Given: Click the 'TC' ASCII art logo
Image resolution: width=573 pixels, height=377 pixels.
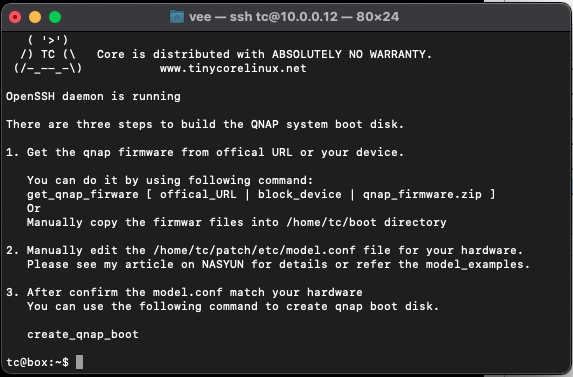Looking at the screenshot, I should (48, 54).
